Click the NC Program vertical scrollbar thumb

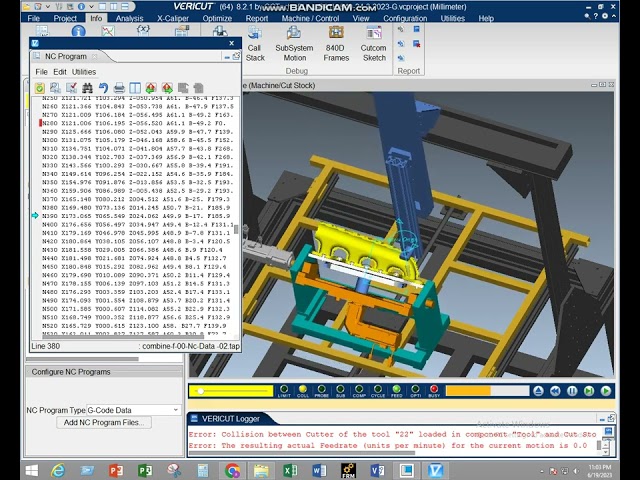click(236, 229)
